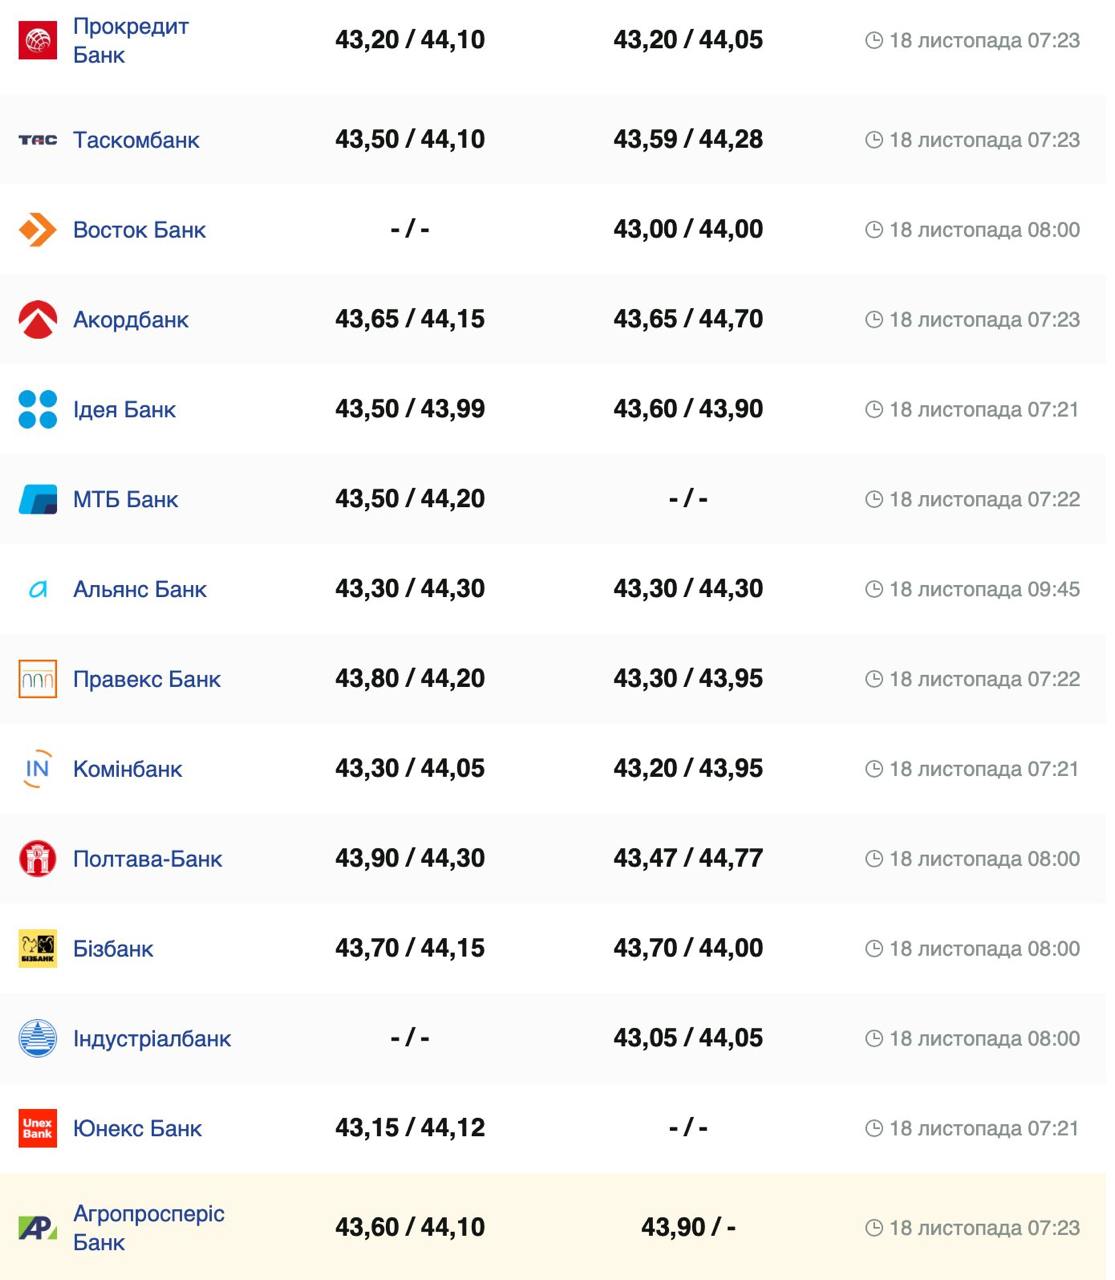
Task: Click the Прокредит Банк logo icon
Action: (38, 40)
